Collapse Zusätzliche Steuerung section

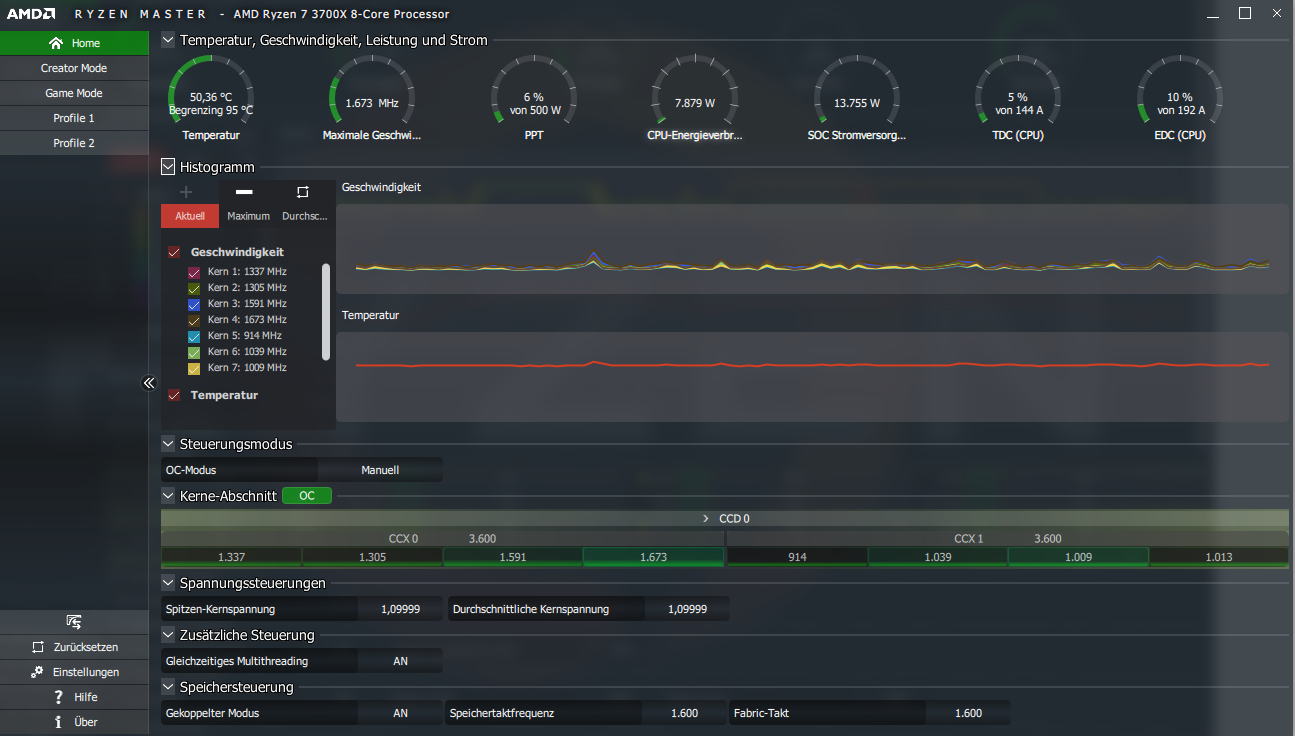click(168, 634)
